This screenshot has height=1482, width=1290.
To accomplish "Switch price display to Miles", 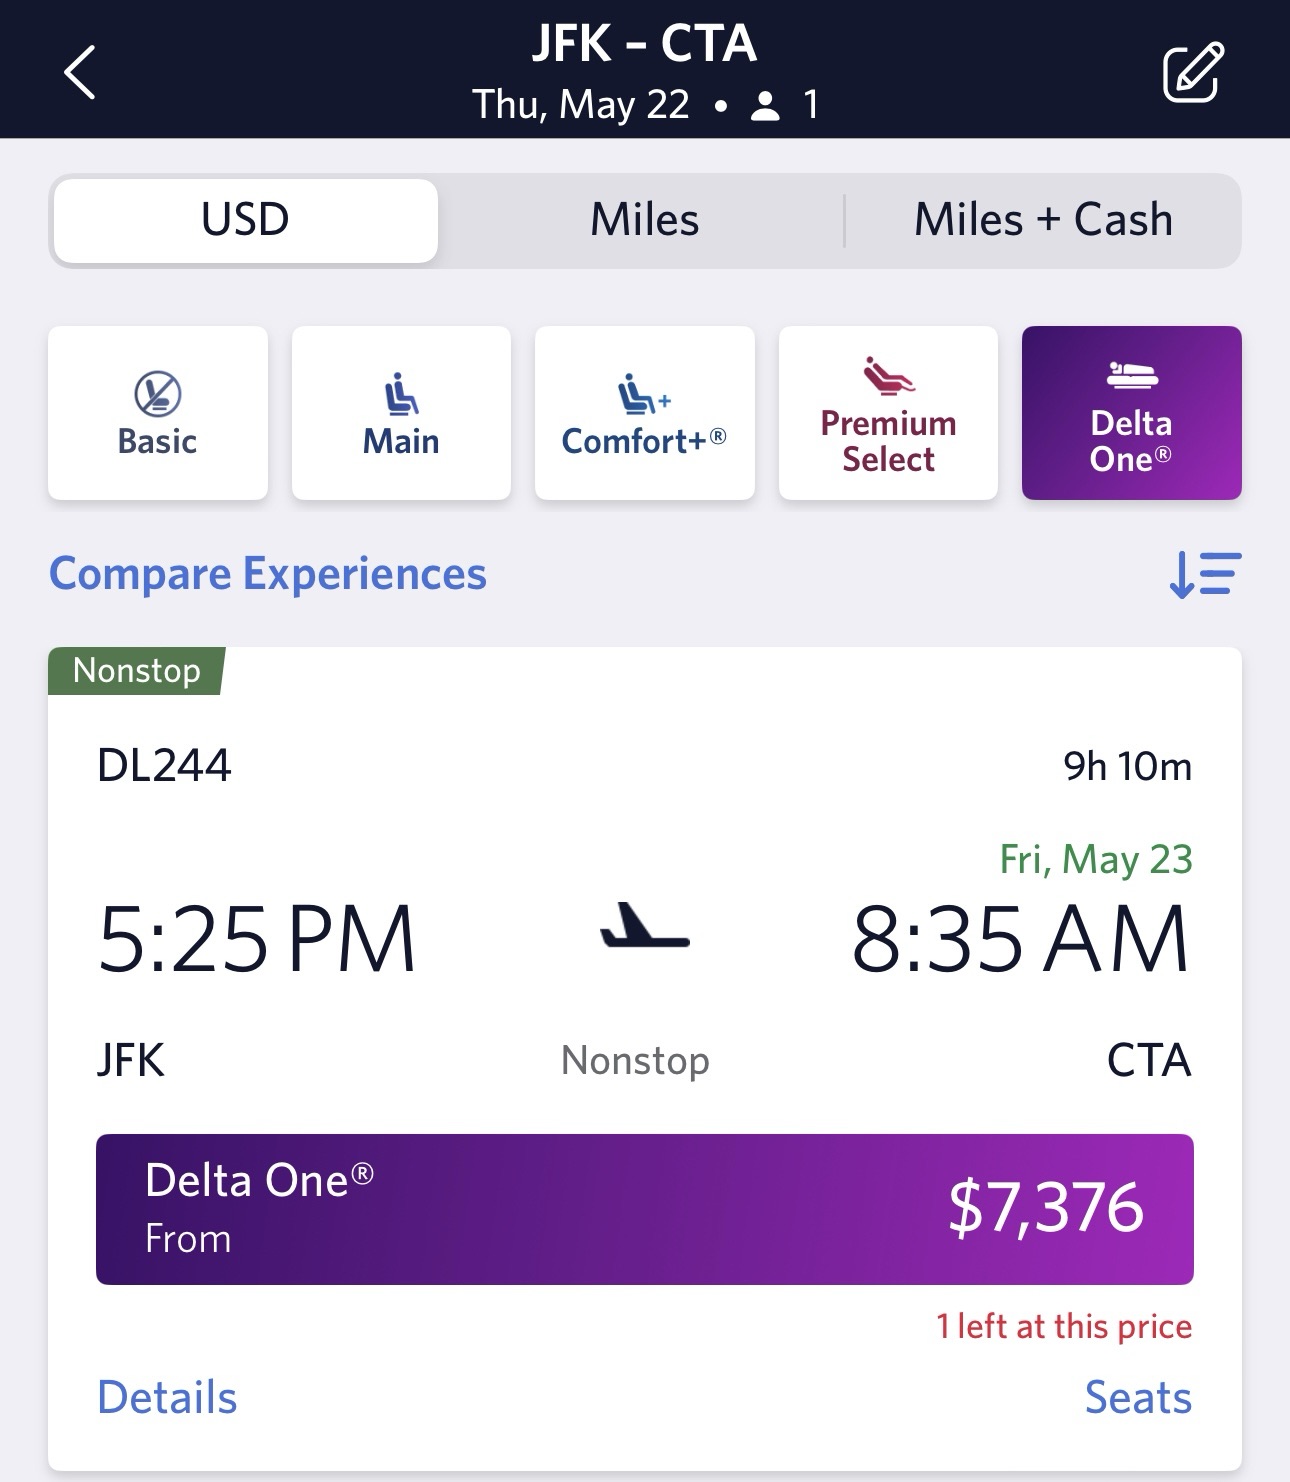I will 644,220.
